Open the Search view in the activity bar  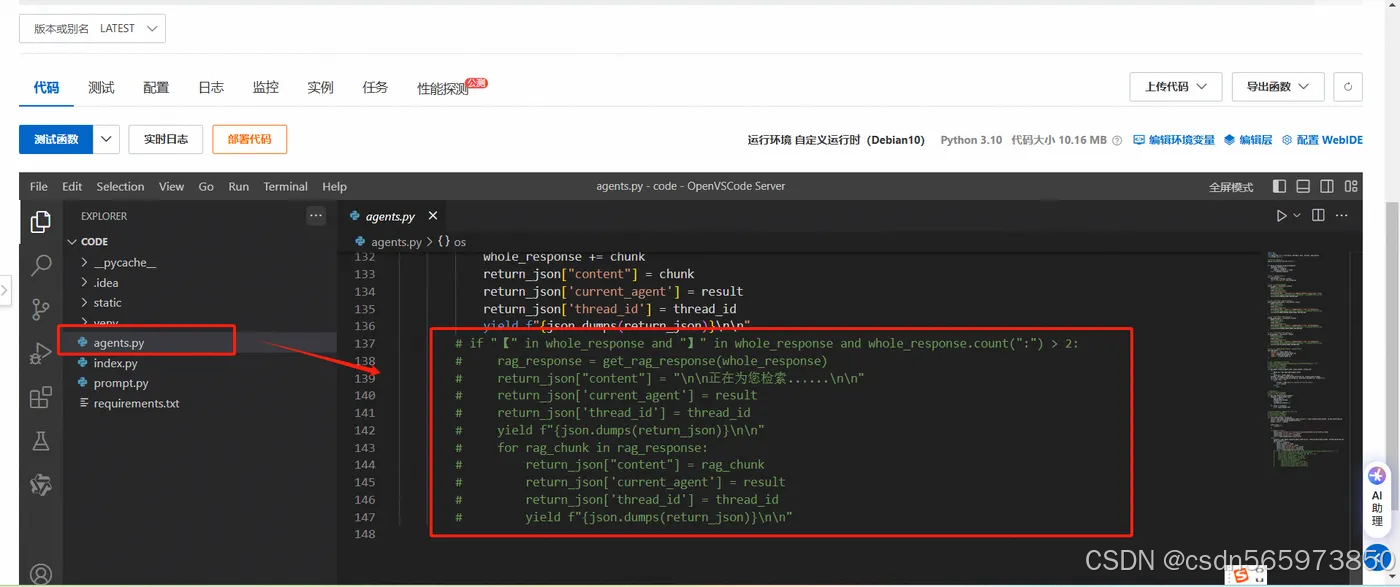tap(41, 265)
